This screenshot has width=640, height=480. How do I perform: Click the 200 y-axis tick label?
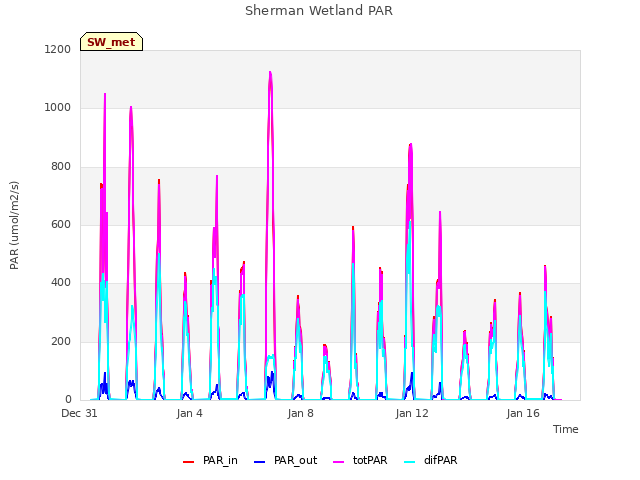point(61,341)
